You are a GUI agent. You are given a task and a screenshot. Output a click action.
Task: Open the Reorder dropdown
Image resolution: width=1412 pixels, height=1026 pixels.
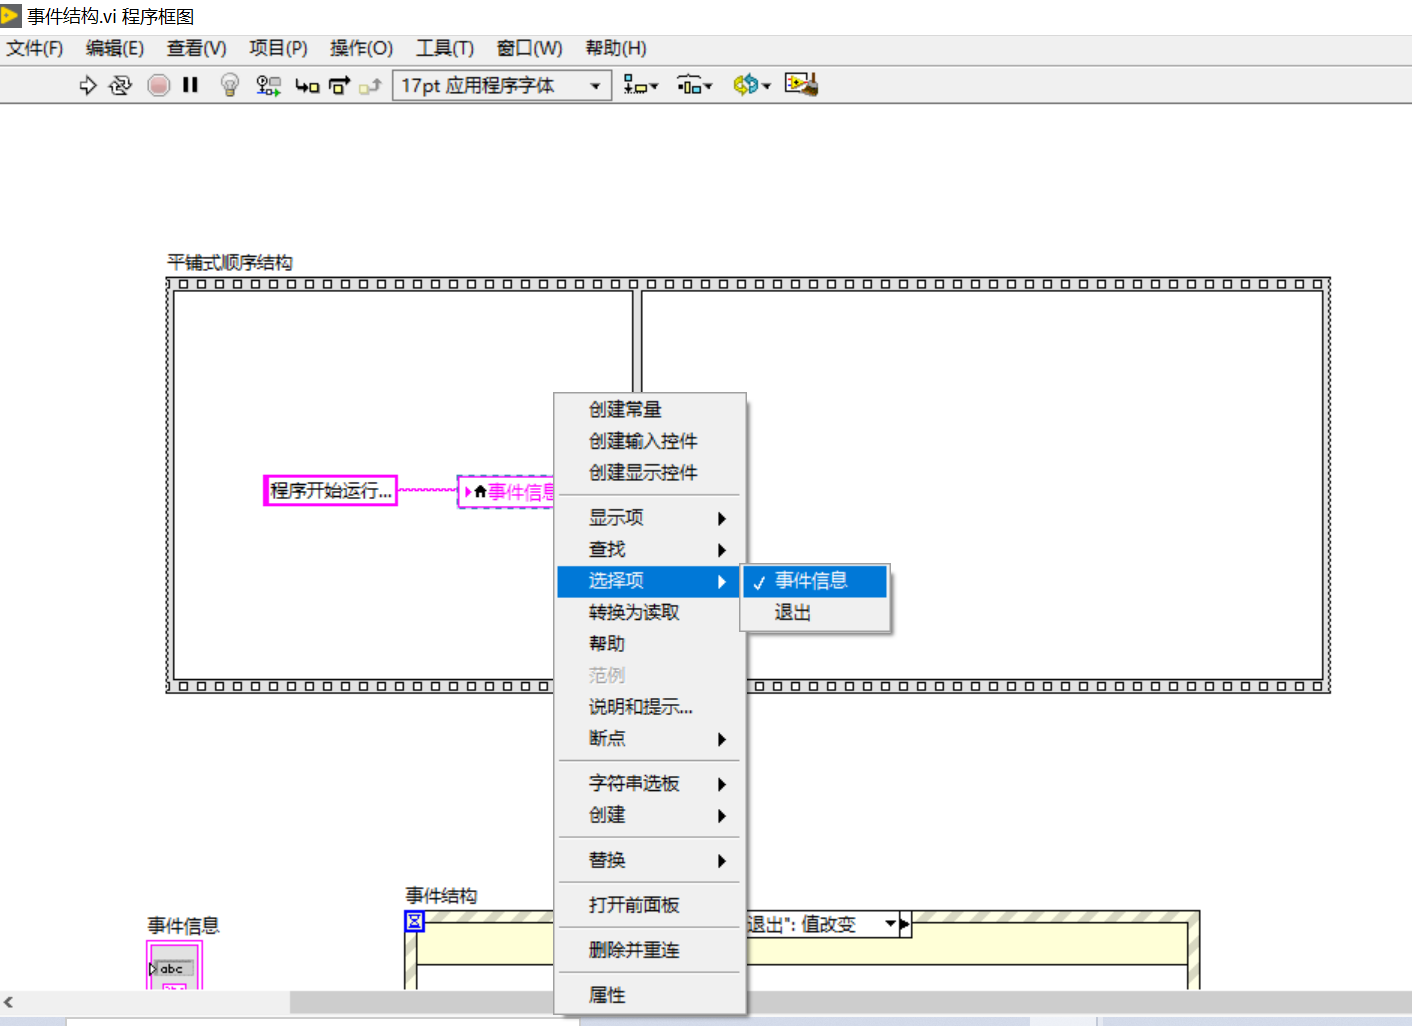click(752, 86)
